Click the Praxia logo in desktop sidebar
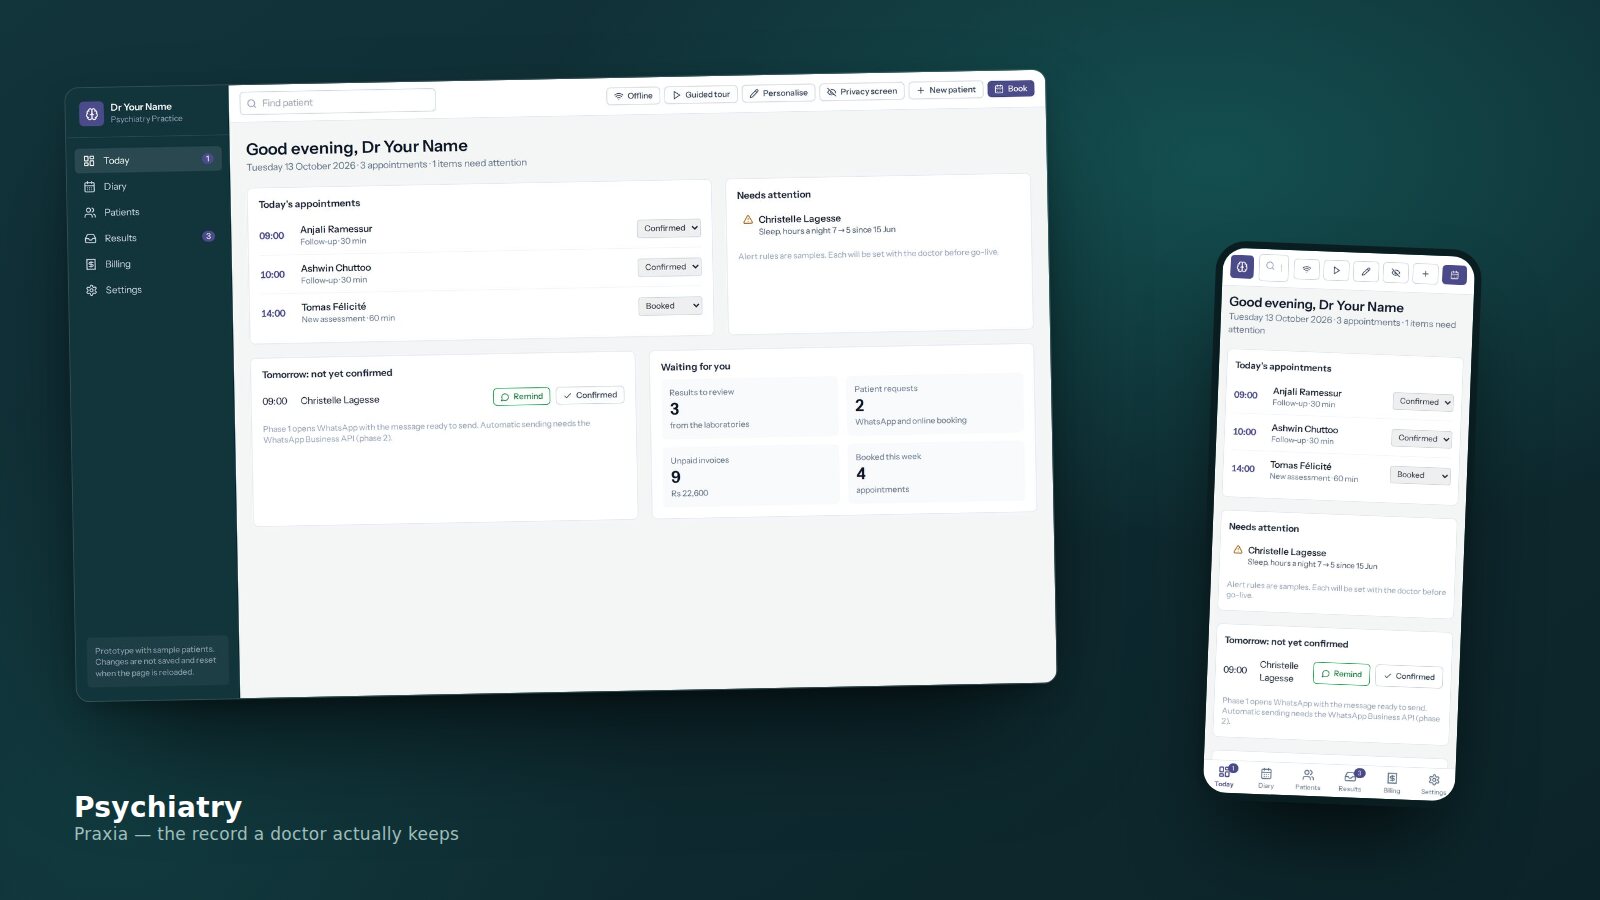The width and height of the screenshot is (1600, 900). pos(92,114)
